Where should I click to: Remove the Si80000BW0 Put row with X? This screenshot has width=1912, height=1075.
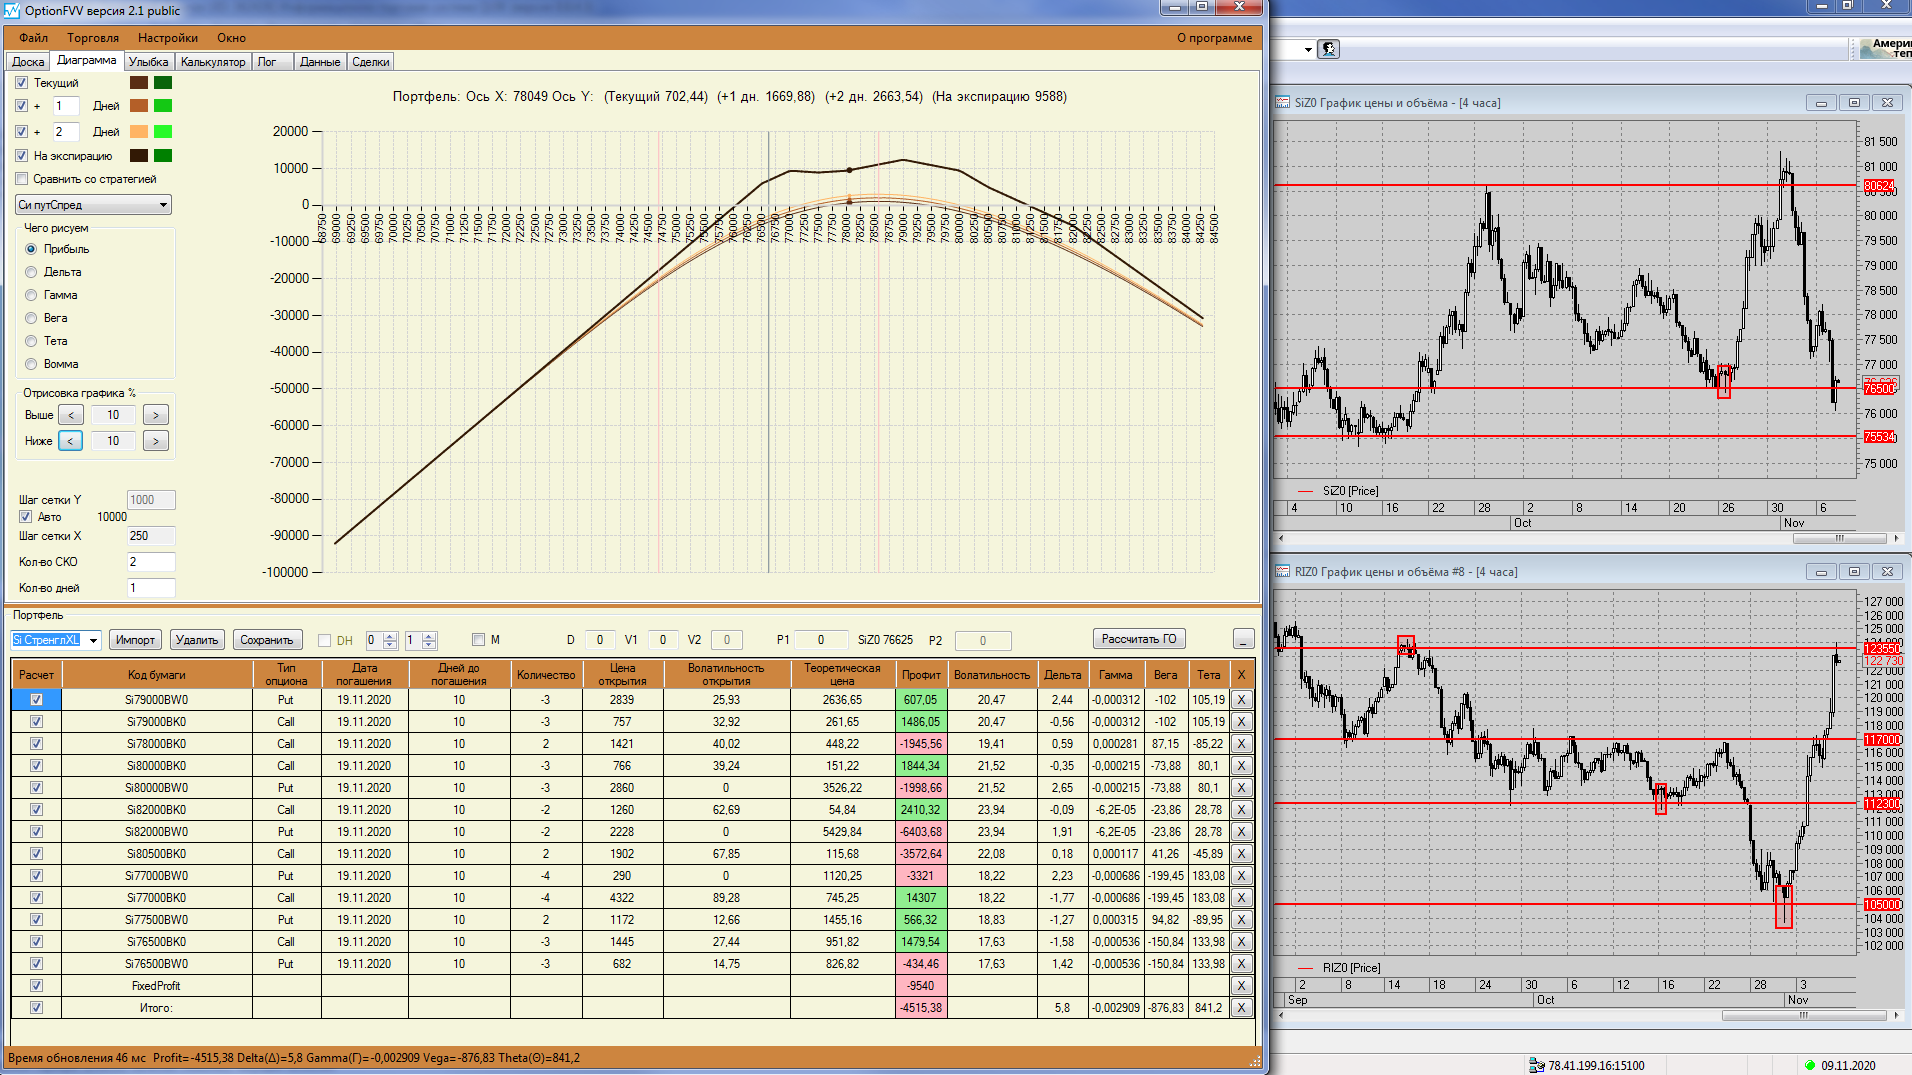1241,788
